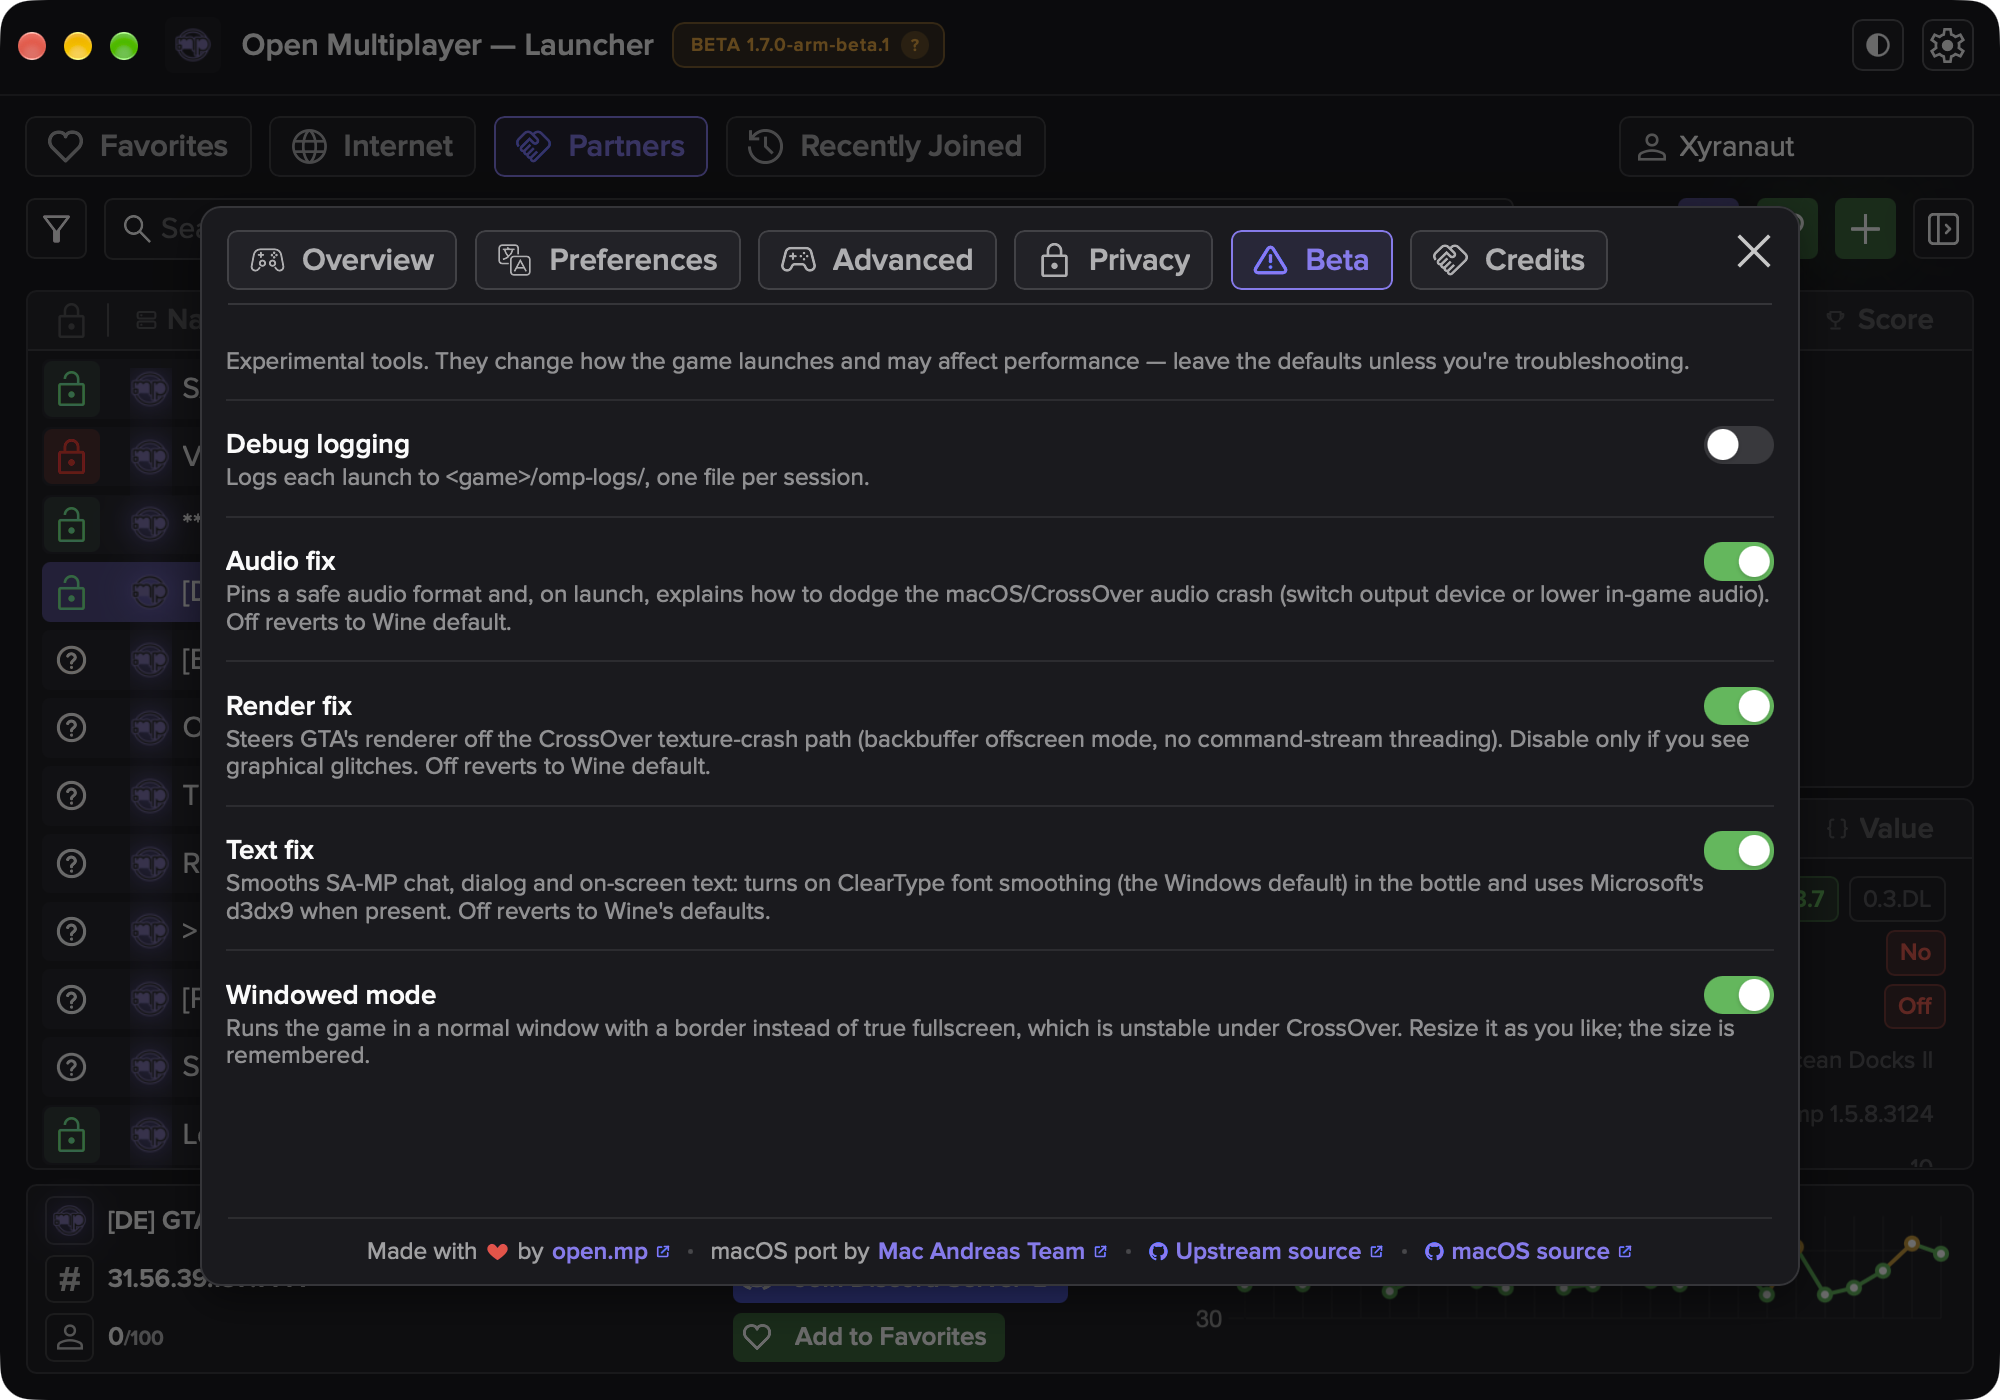Visit the Mac Andreas Team link
Image resolution: width=2000 pixels, height=1400 pixels.
992,1251
